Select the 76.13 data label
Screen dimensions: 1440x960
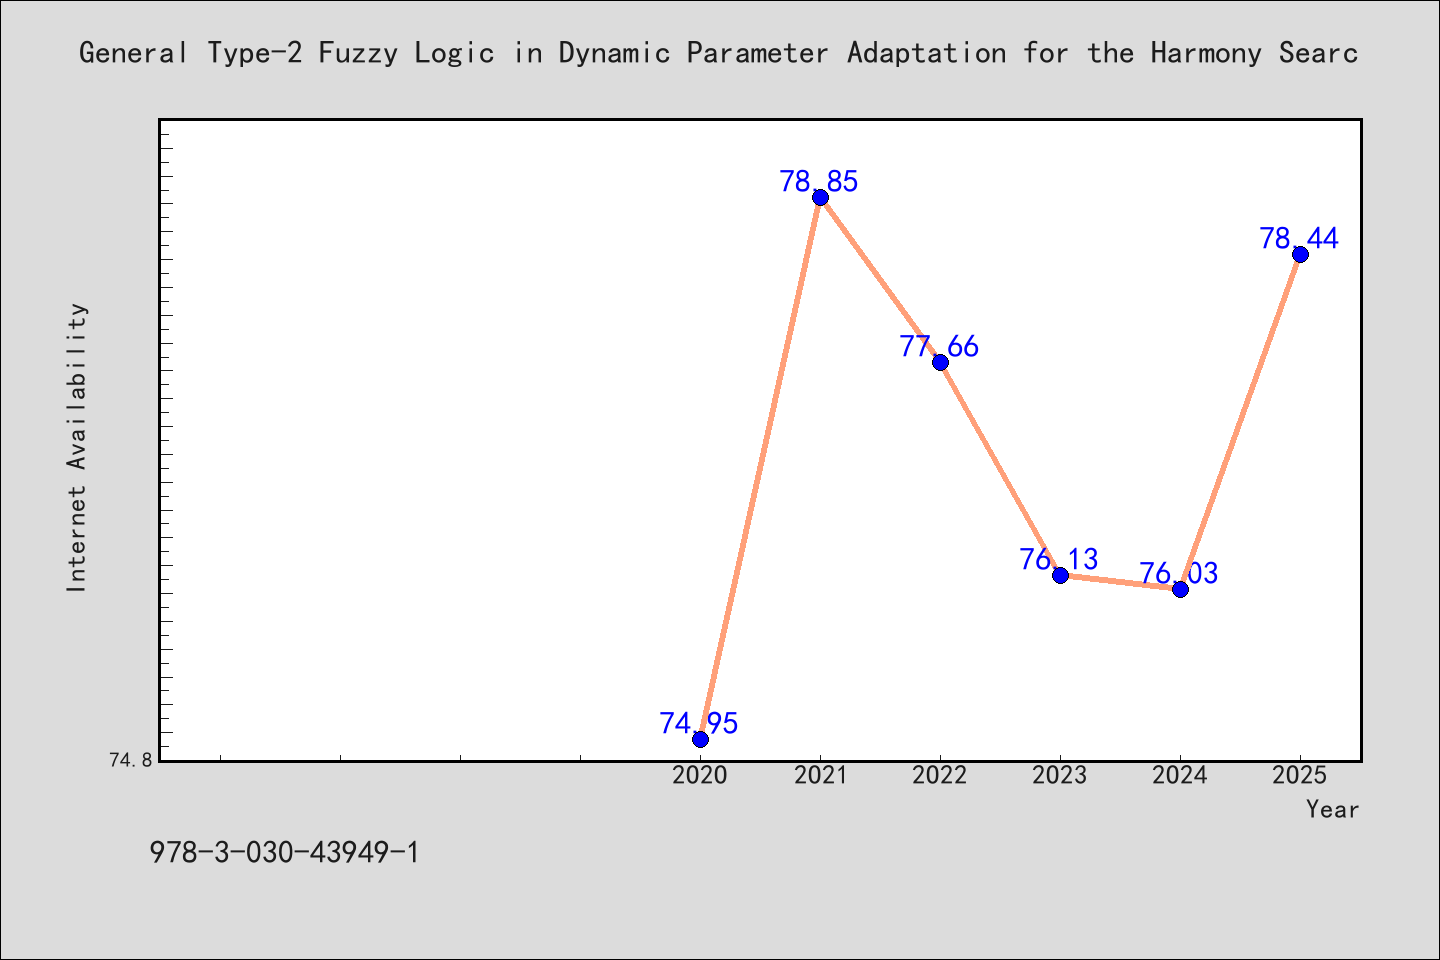(x=1059, y=559)
